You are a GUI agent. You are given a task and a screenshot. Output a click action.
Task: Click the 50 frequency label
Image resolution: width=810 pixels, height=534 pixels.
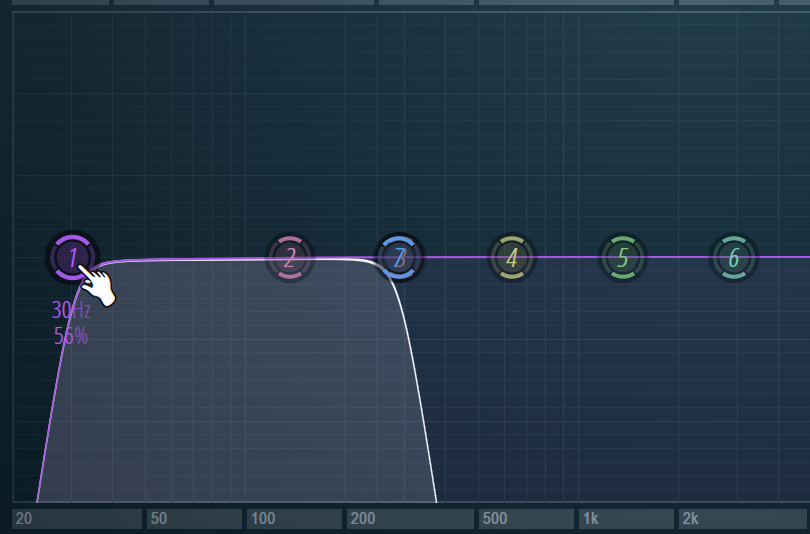159,519
